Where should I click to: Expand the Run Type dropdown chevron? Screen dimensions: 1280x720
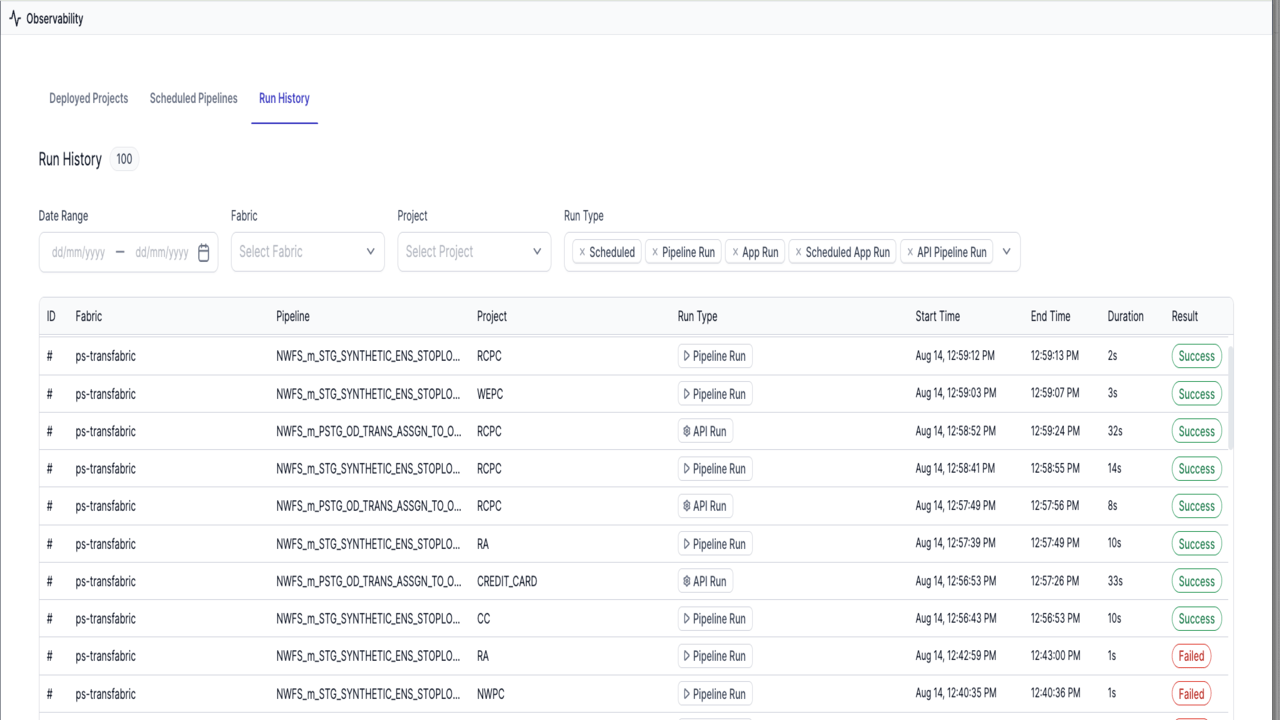(x=1006, y=252)
